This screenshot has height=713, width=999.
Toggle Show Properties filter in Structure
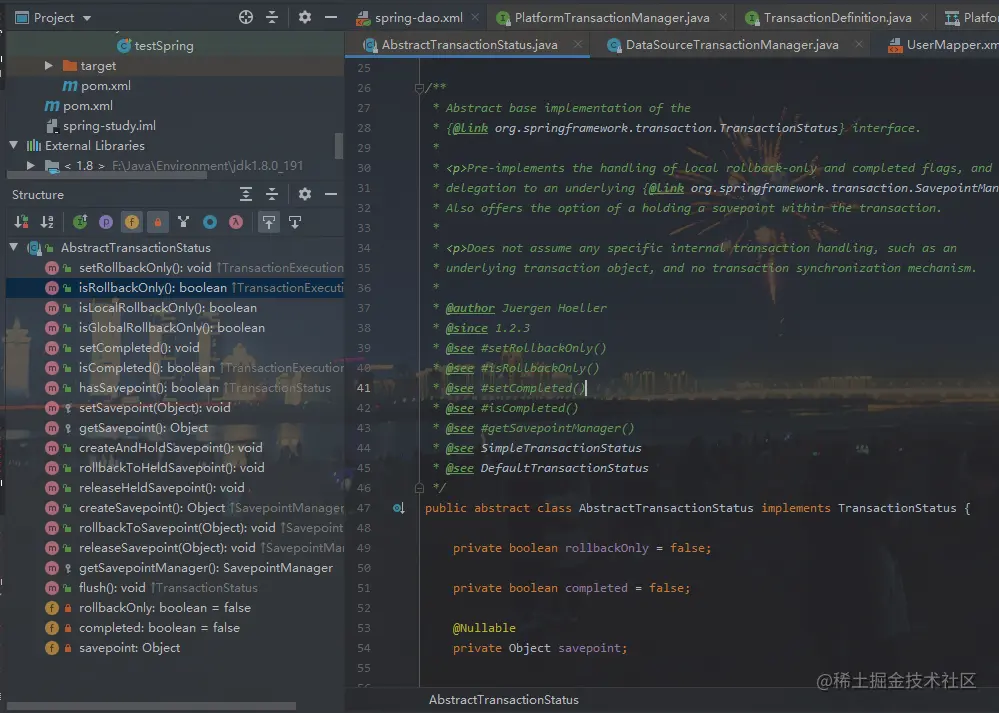[106, 222]
